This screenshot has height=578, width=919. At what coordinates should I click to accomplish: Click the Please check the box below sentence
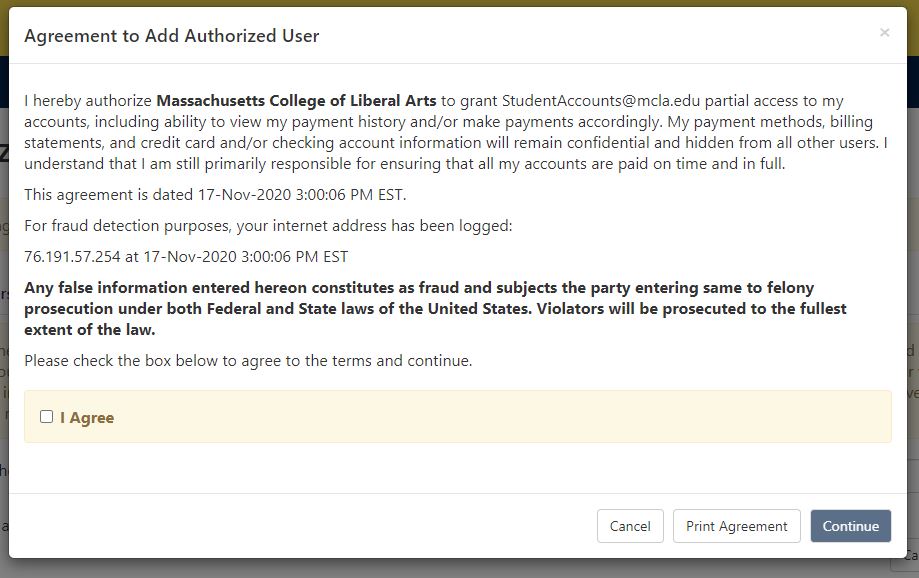click(248, 361)
